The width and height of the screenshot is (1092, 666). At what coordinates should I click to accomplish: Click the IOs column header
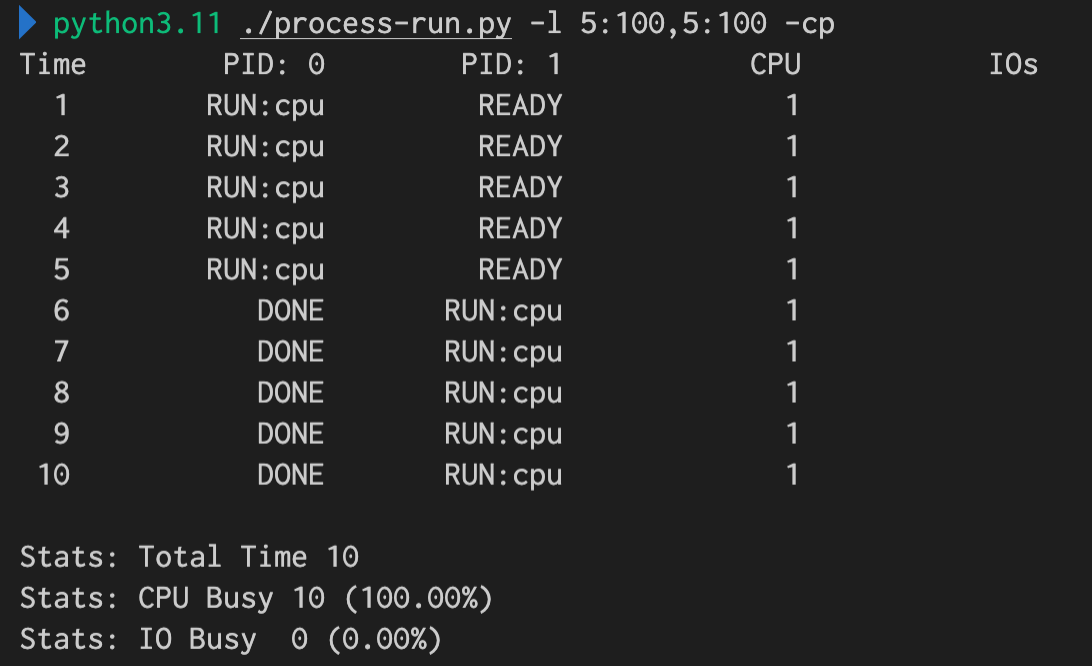[1013, 65]
